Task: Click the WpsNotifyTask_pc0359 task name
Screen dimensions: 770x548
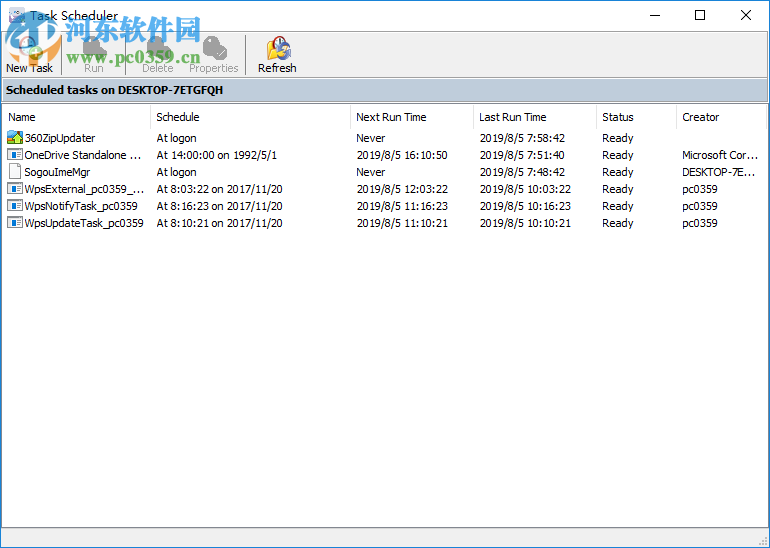Action: pos(81,206)
